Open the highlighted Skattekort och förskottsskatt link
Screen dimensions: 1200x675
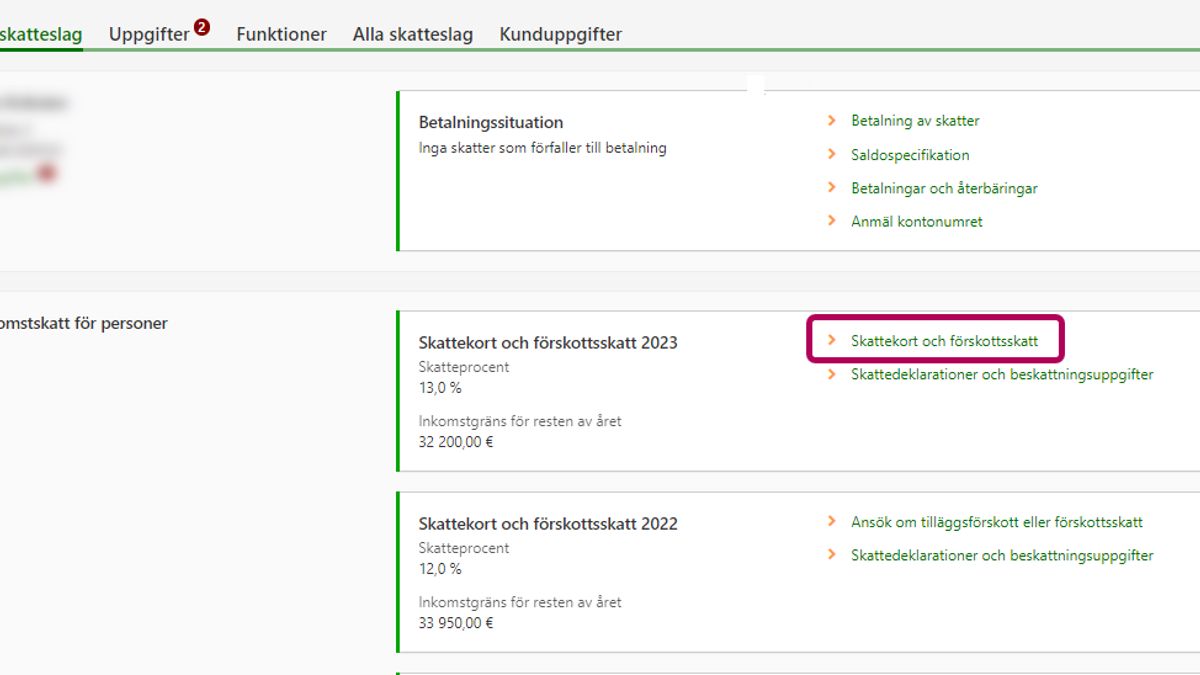944,341
